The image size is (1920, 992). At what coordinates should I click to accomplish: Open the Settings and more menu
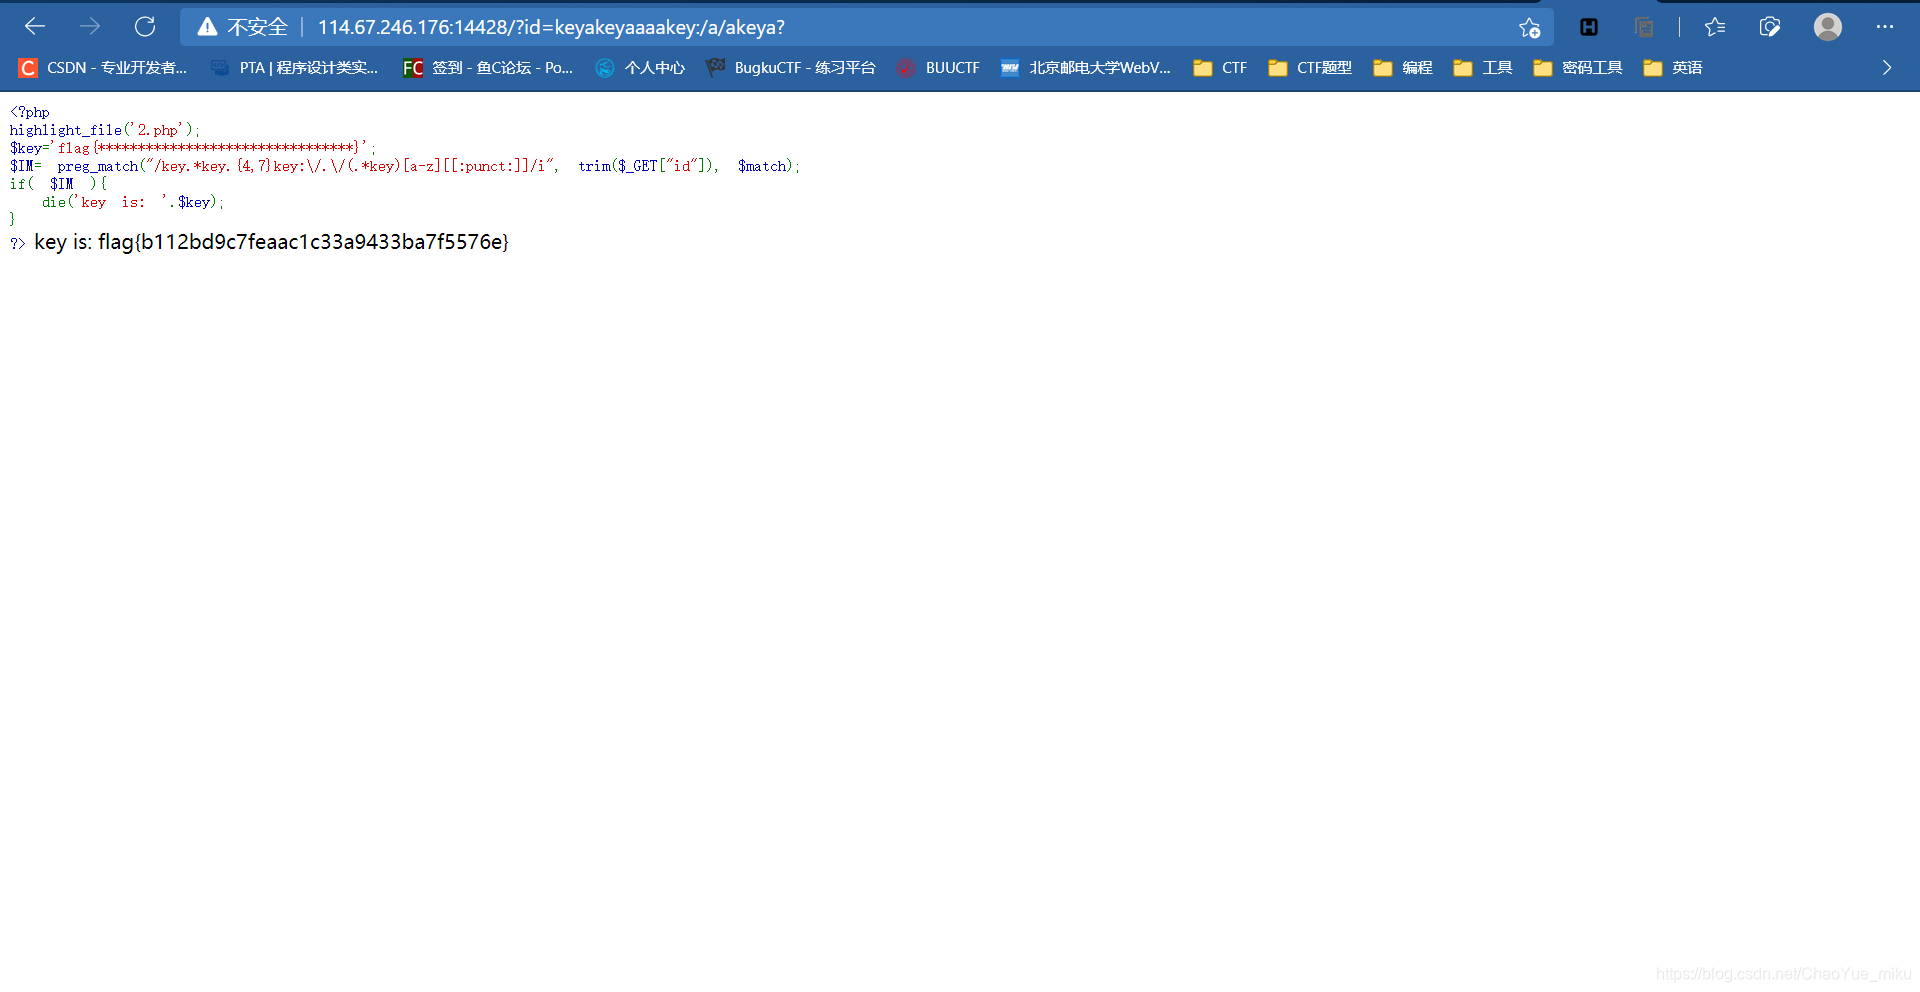1886,27
